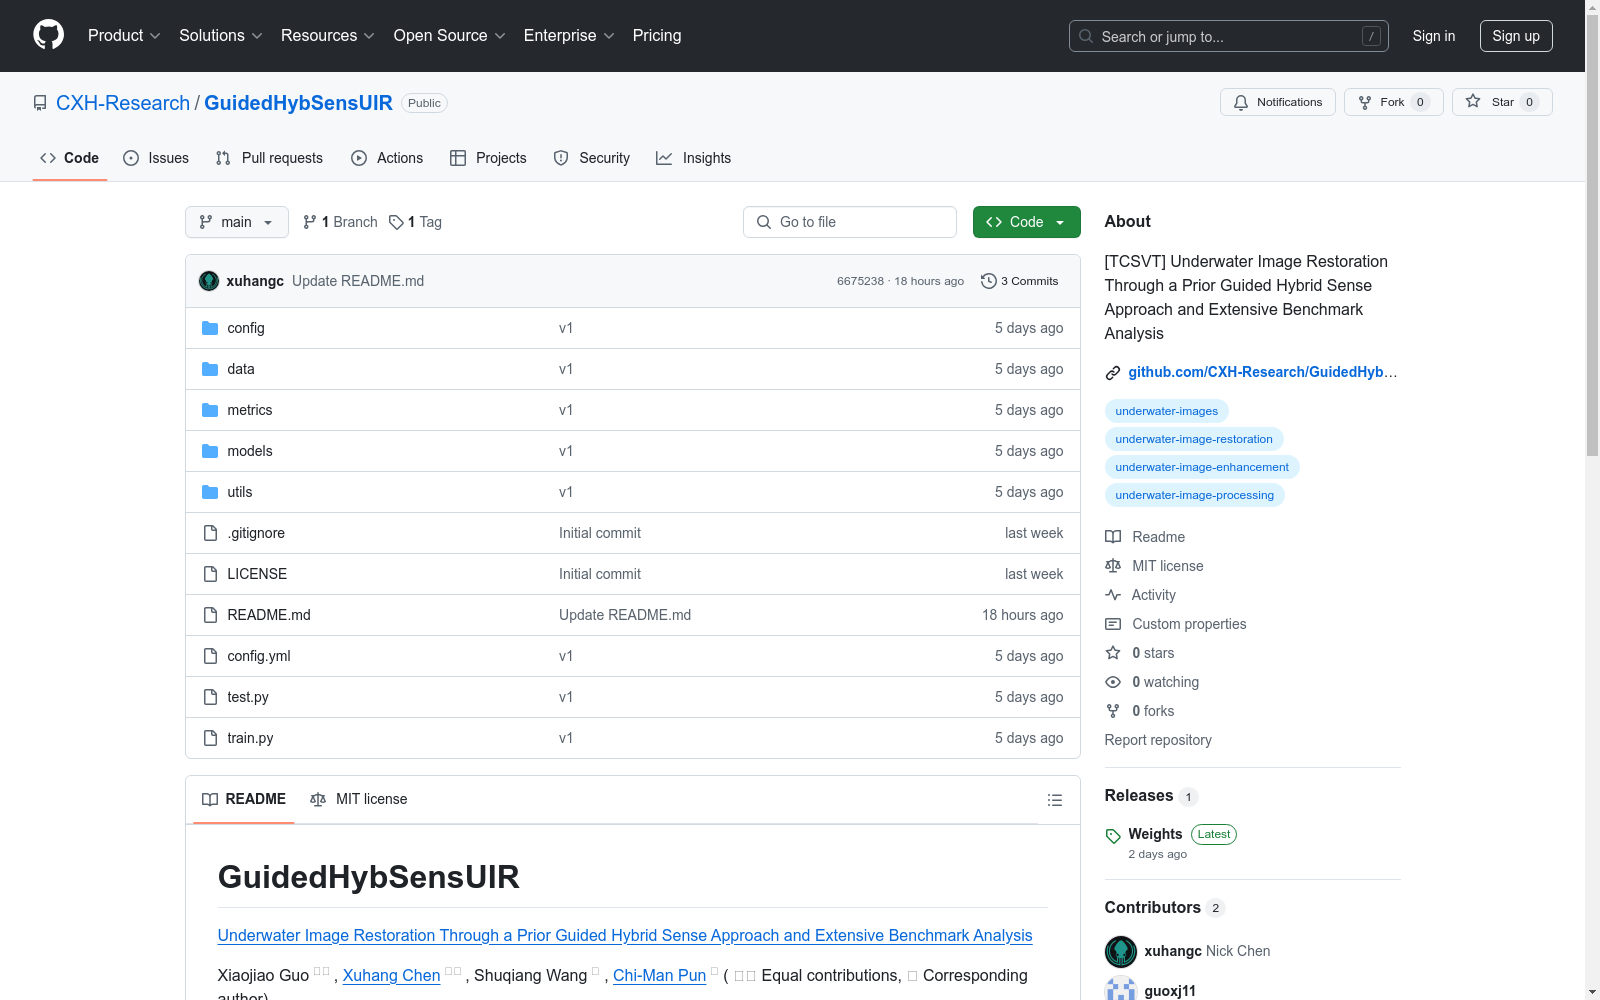The height and width of the screenshot is (1000, 1600).
Task: Expand the Solutions menu
Action: coord(221,35)
